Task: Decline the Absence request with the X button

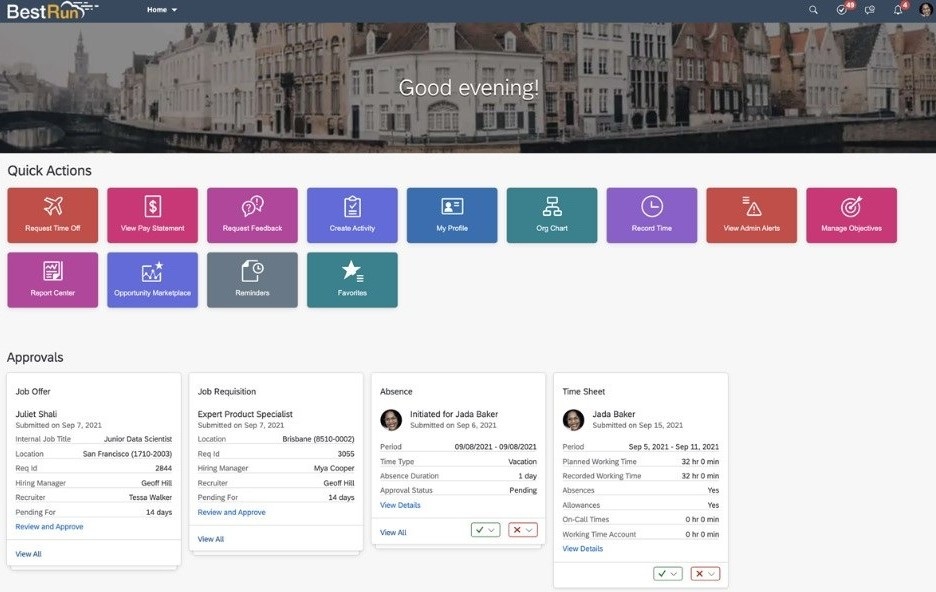Action: (x=523, y=530)
